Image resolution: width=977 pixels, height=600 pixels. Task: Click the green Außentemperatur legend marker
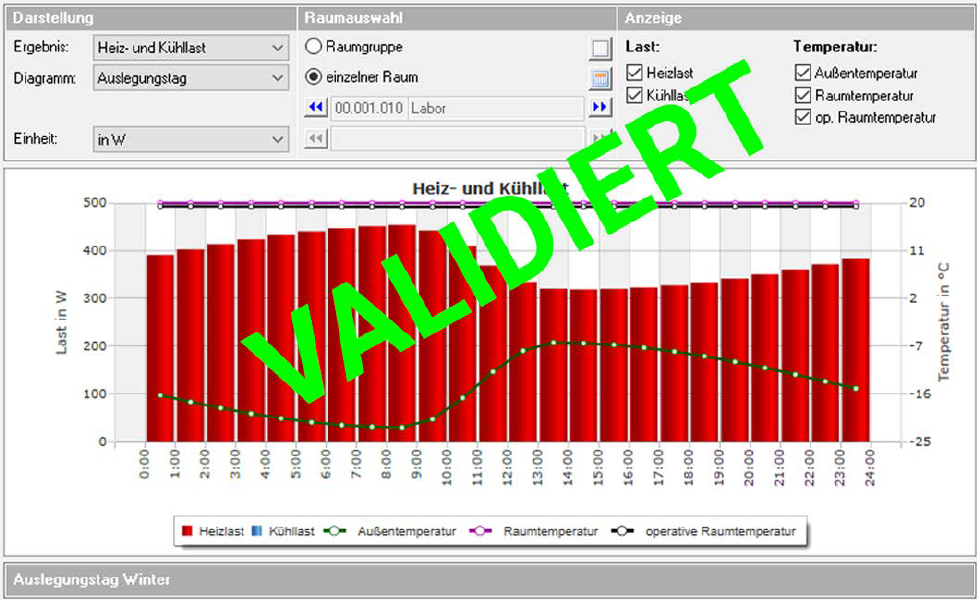[x=335, y=531]
